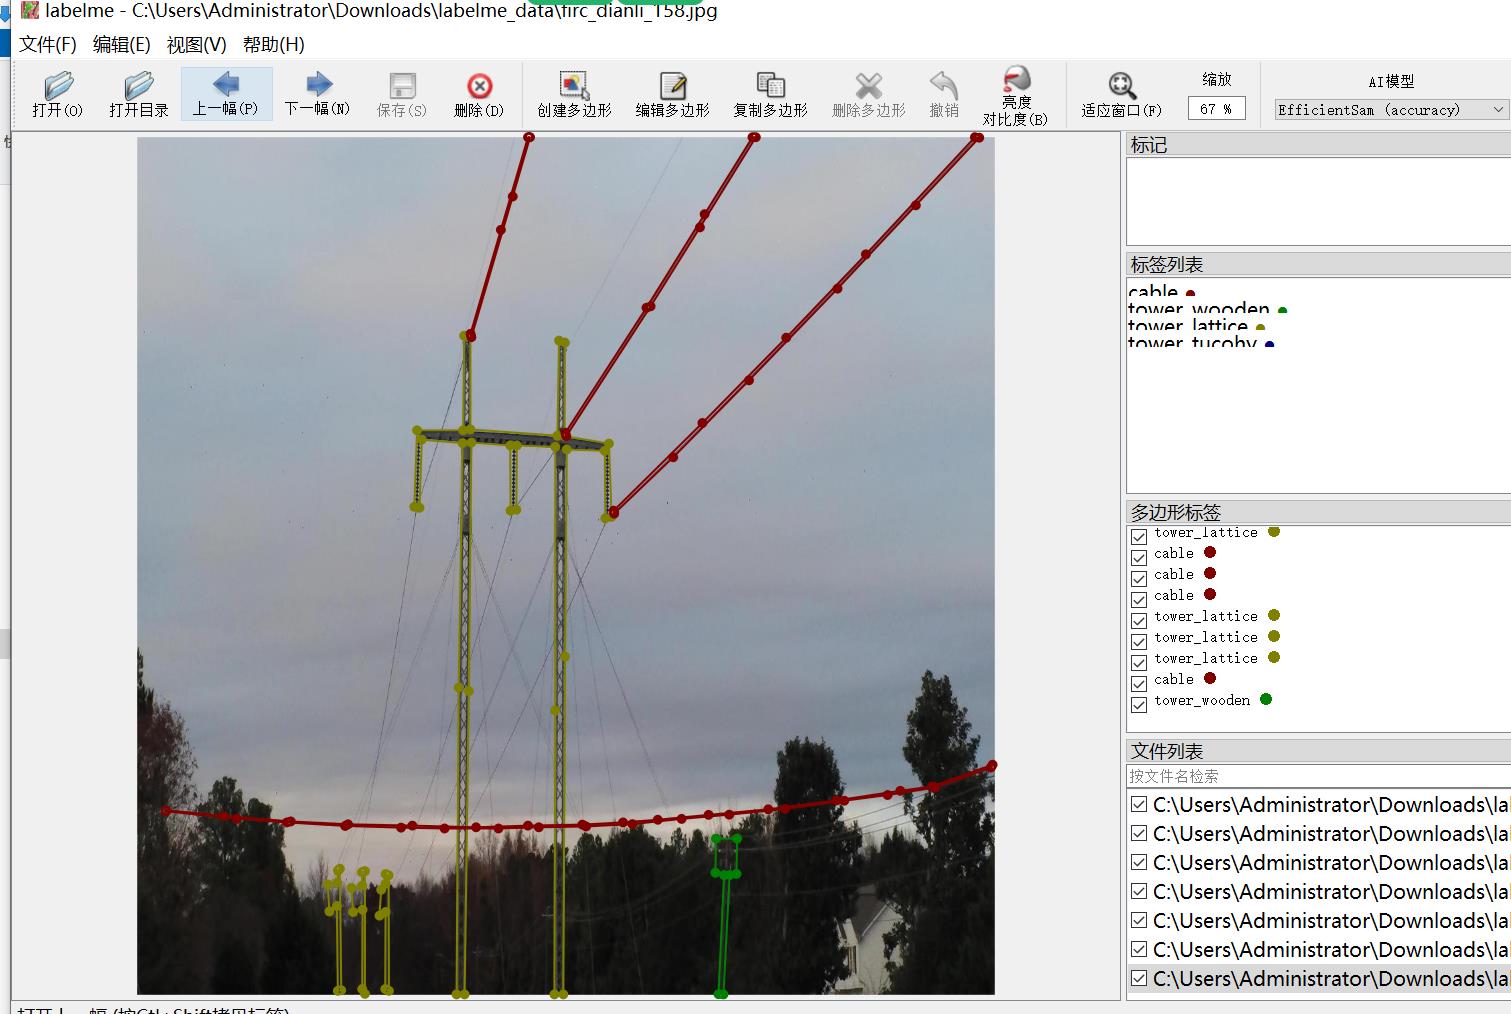1511x1014 pixels.
Task: Click the Open file icon
Action: 58,87
